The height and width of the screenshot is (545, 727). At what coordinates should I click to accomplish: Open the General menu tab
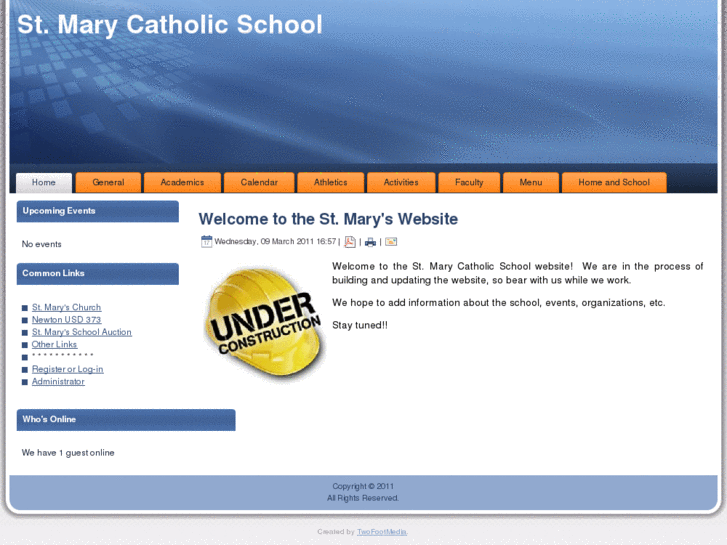click(108, 183)
